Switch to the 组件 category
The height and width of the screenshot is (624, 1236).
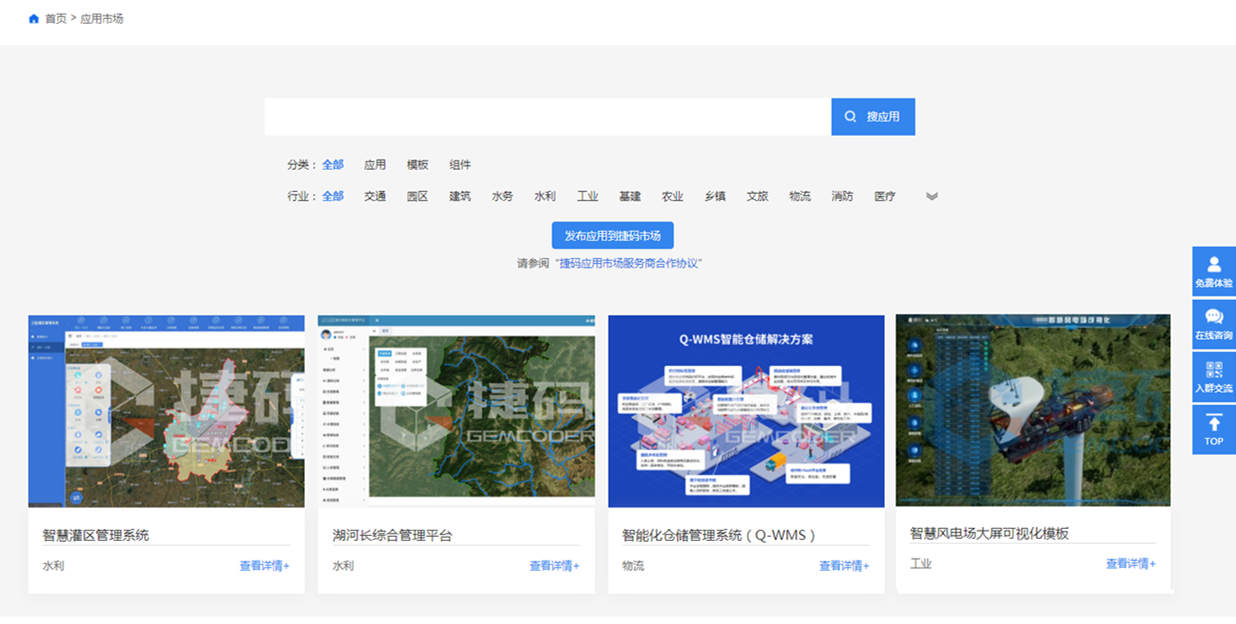(x=460, y=164)
